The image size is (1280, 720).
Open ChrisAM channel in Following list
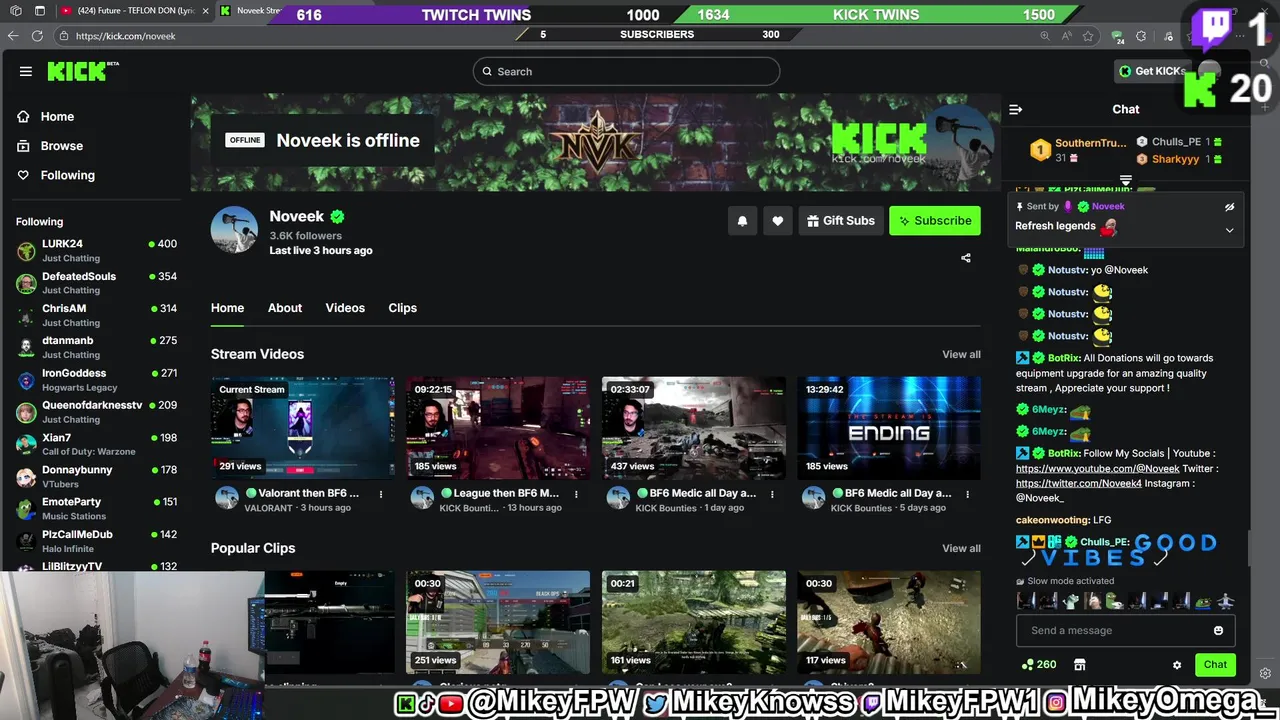(x=96, y=315)
